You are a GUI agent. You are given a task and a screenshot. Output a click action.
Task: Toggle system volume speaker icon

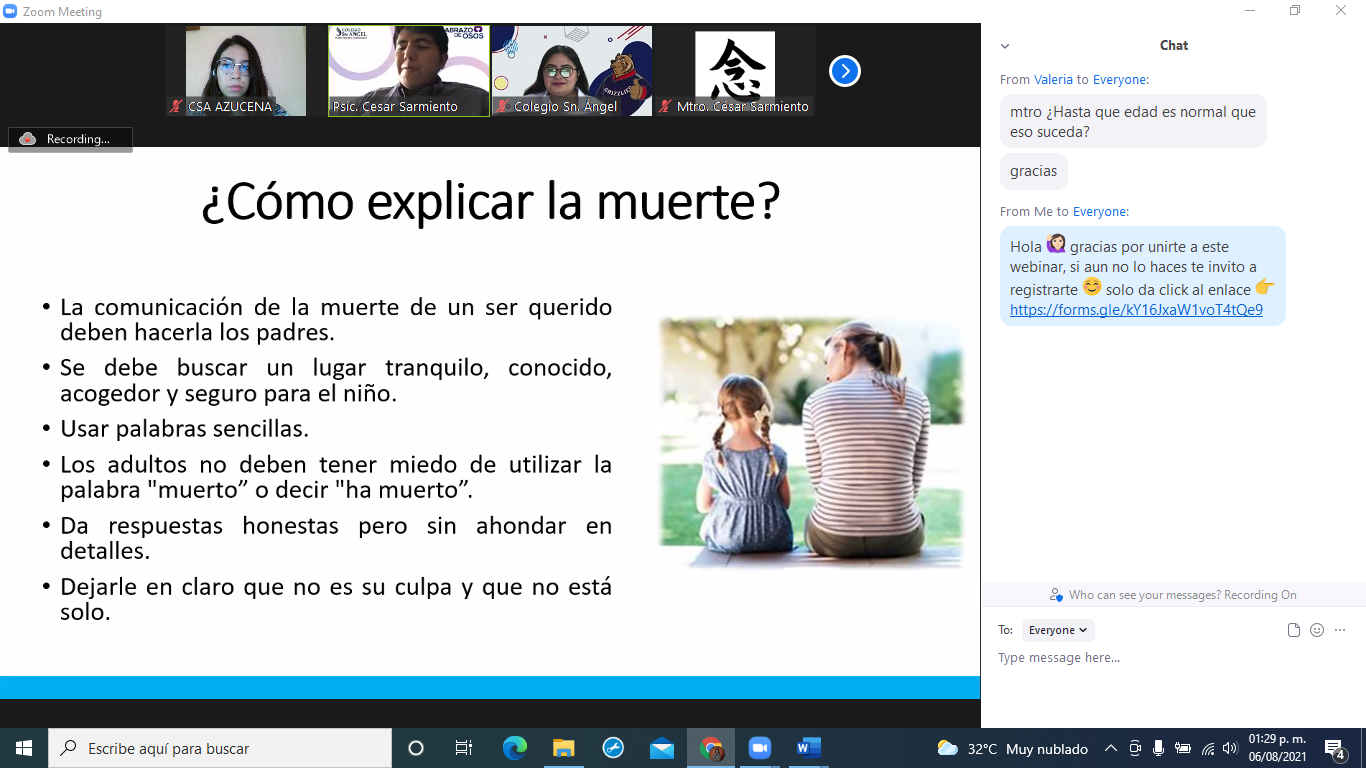point(1230,748)
